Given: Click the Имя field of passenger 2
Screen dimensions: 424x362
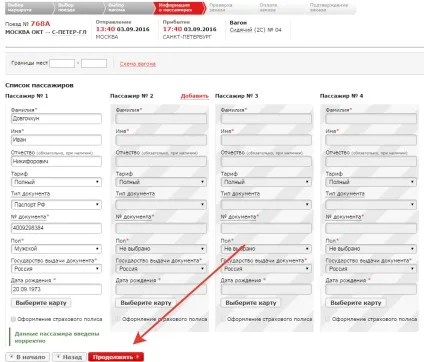Looking at the screenshot, I should [161, 140].
